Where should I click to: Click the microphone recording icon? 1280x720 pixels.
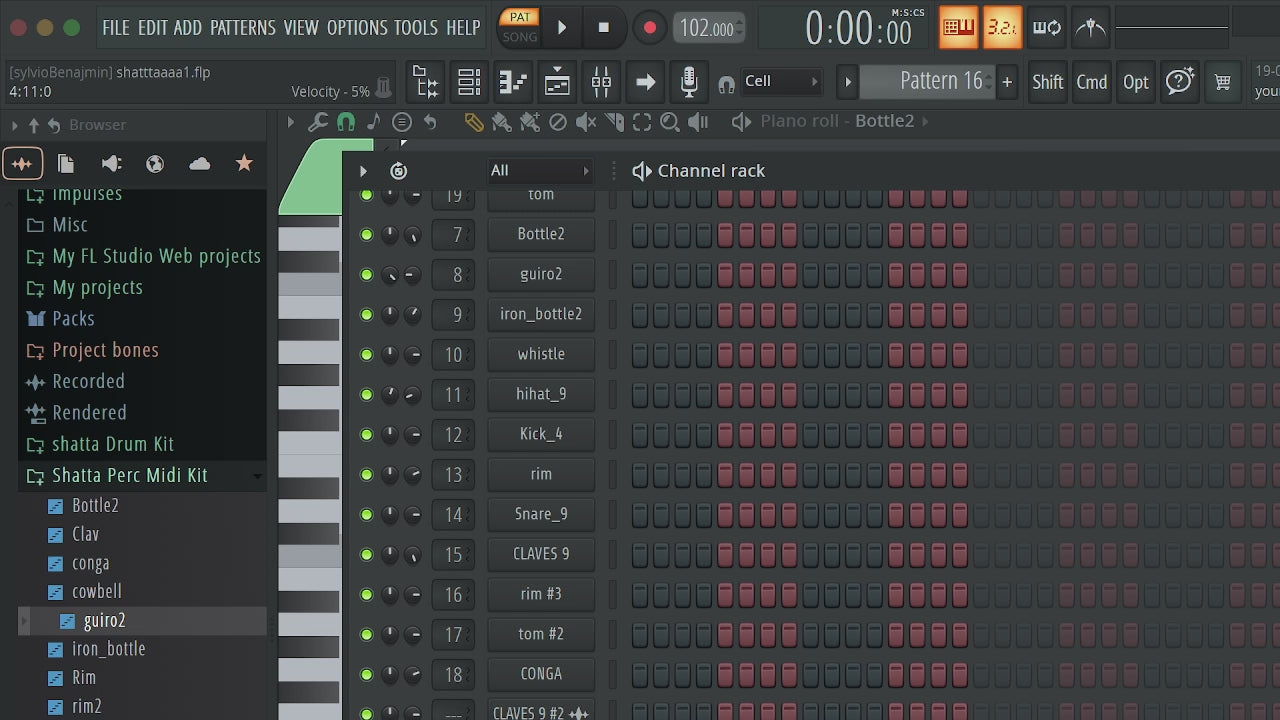click(x=689, y=82)
